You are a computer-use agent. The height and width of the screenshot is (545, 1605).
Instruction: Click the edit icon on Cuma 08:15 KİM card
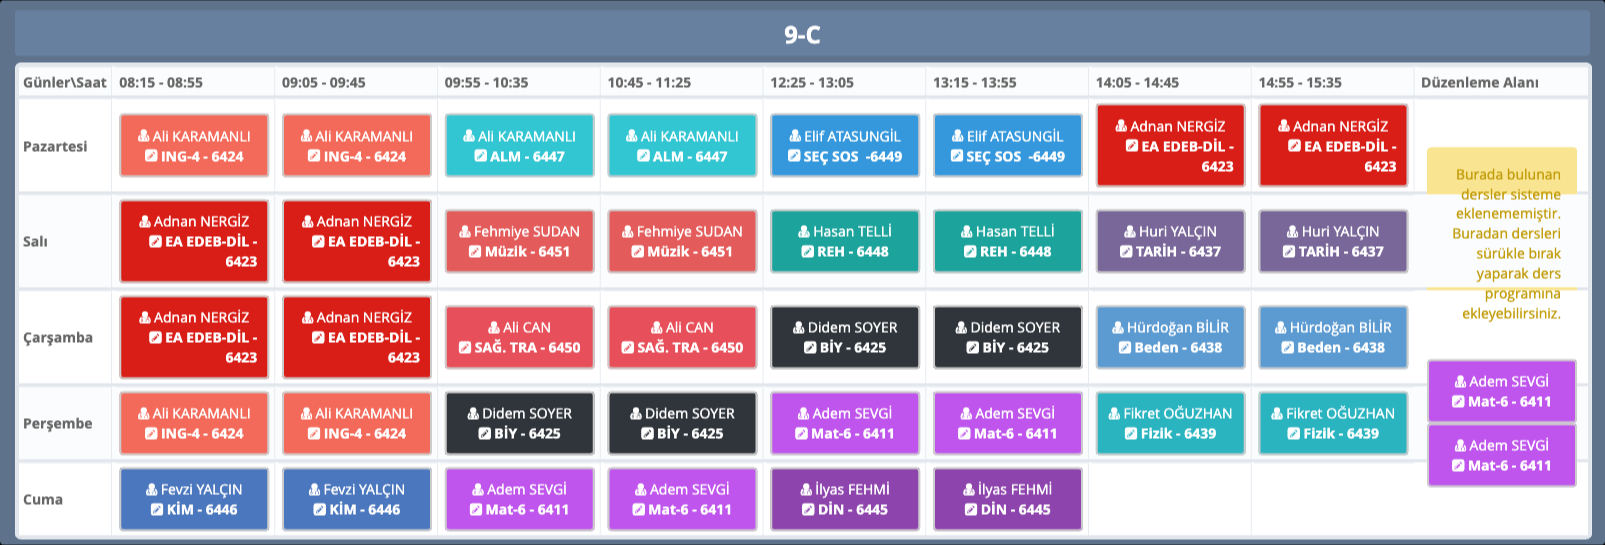point(157,510)
